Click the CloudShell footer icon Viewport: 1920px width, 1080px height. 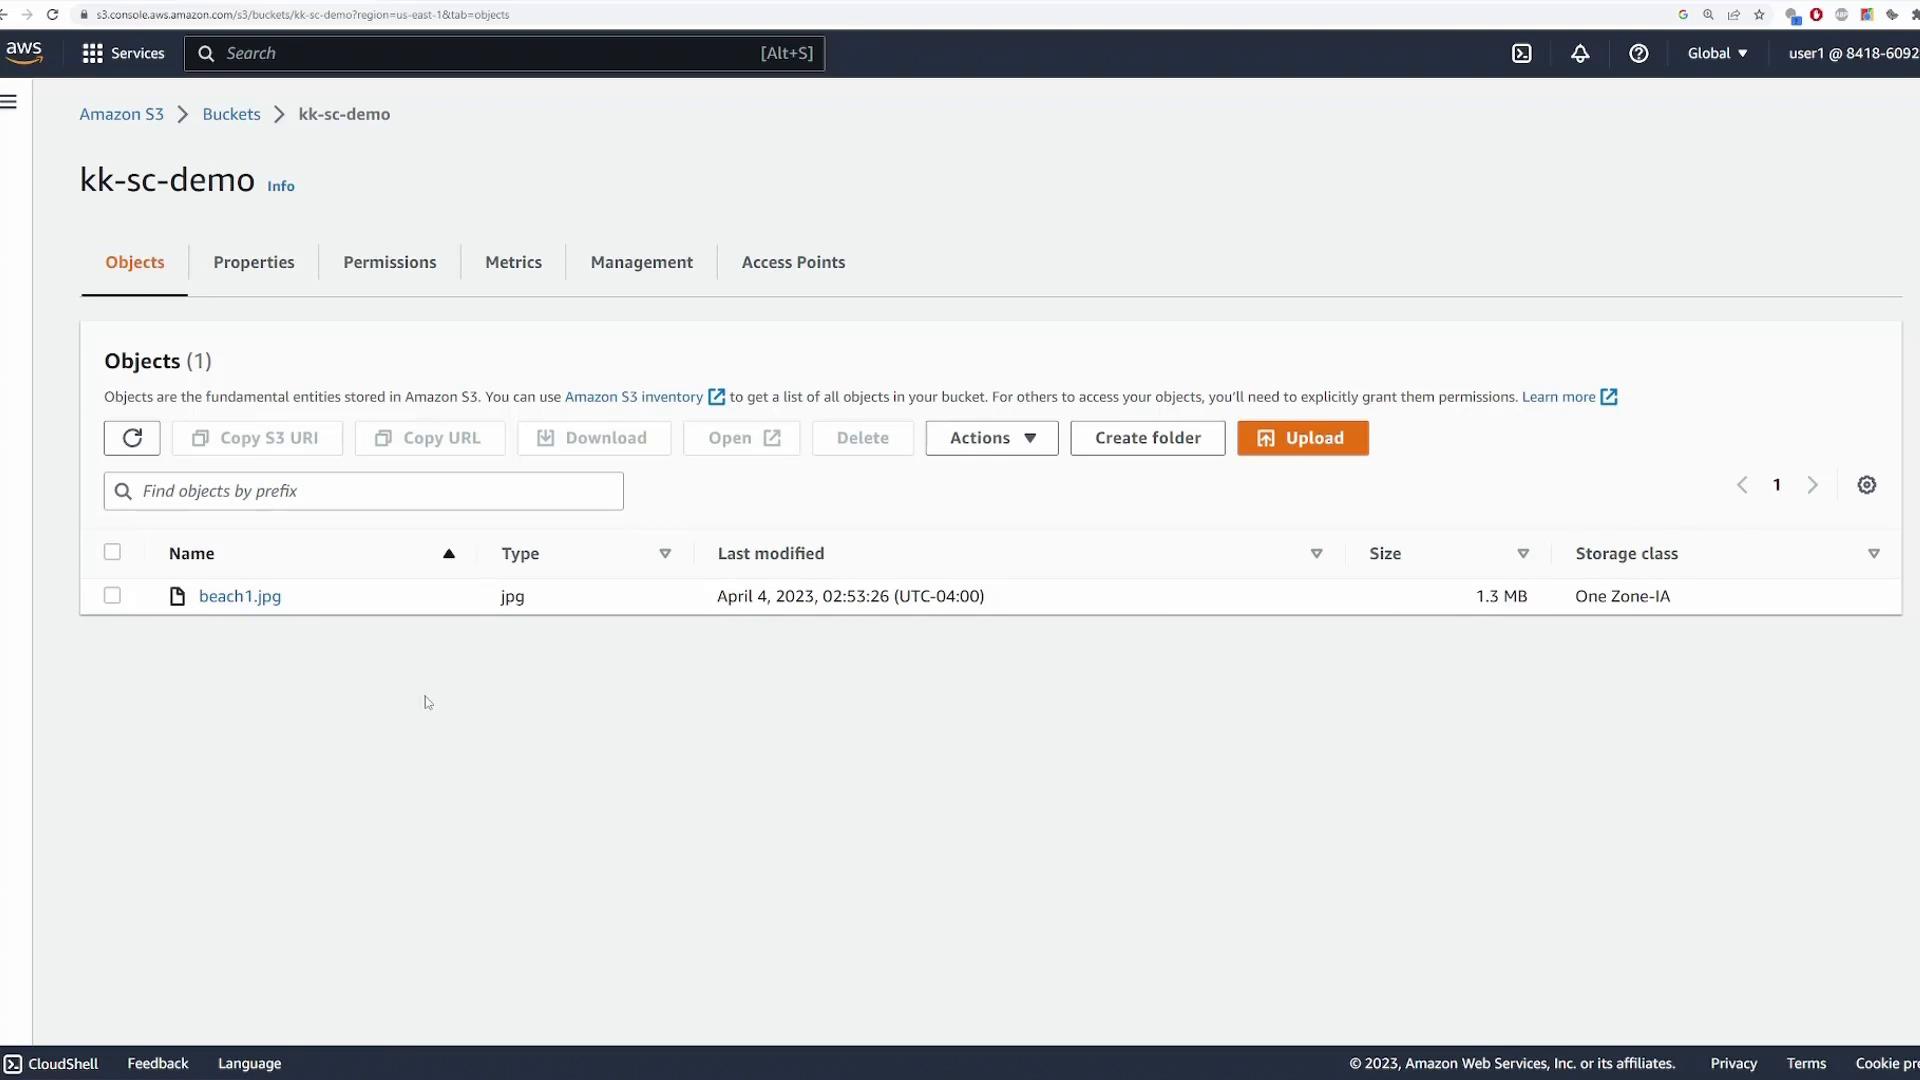[x=13, y=1063]
